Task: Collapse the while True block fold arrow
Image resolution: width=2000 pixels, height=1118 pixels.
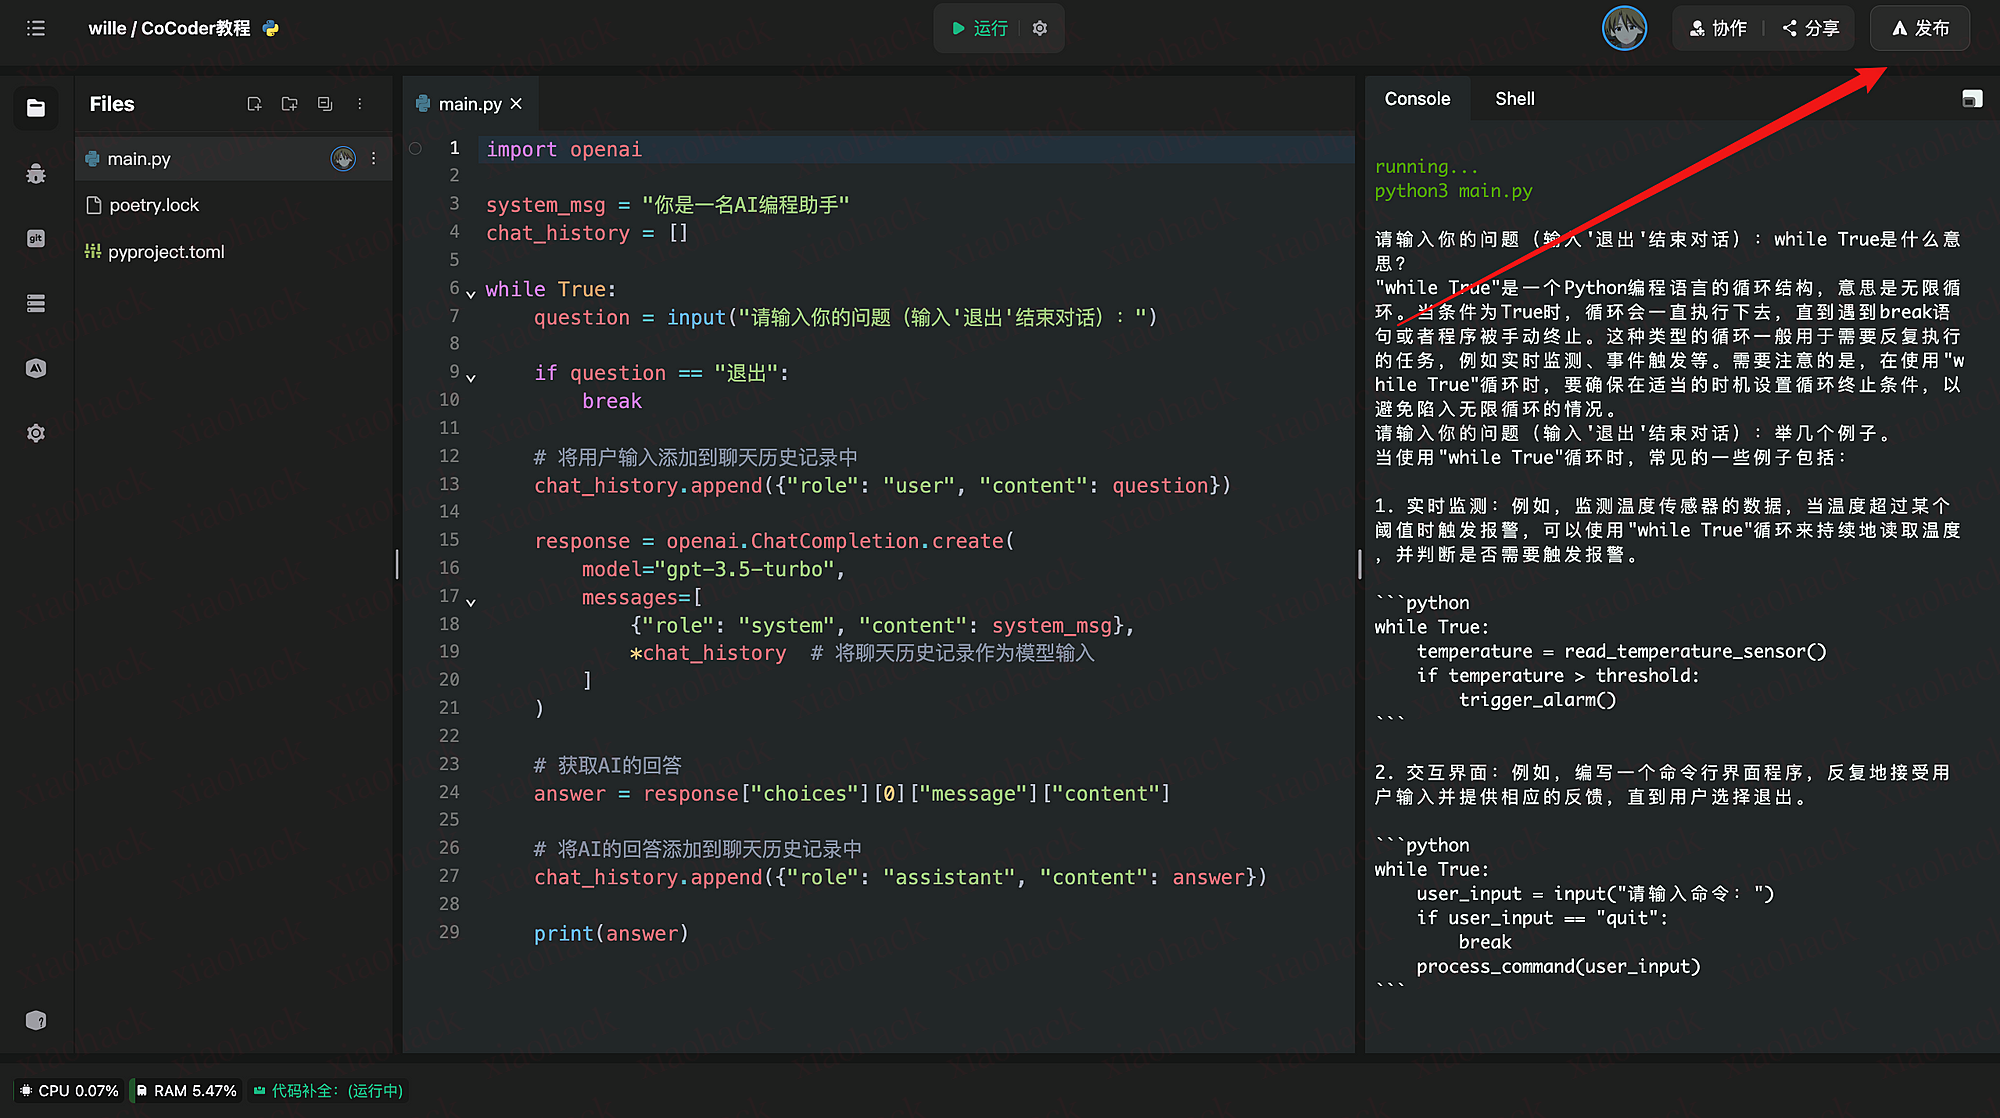Action: [471, 293]
